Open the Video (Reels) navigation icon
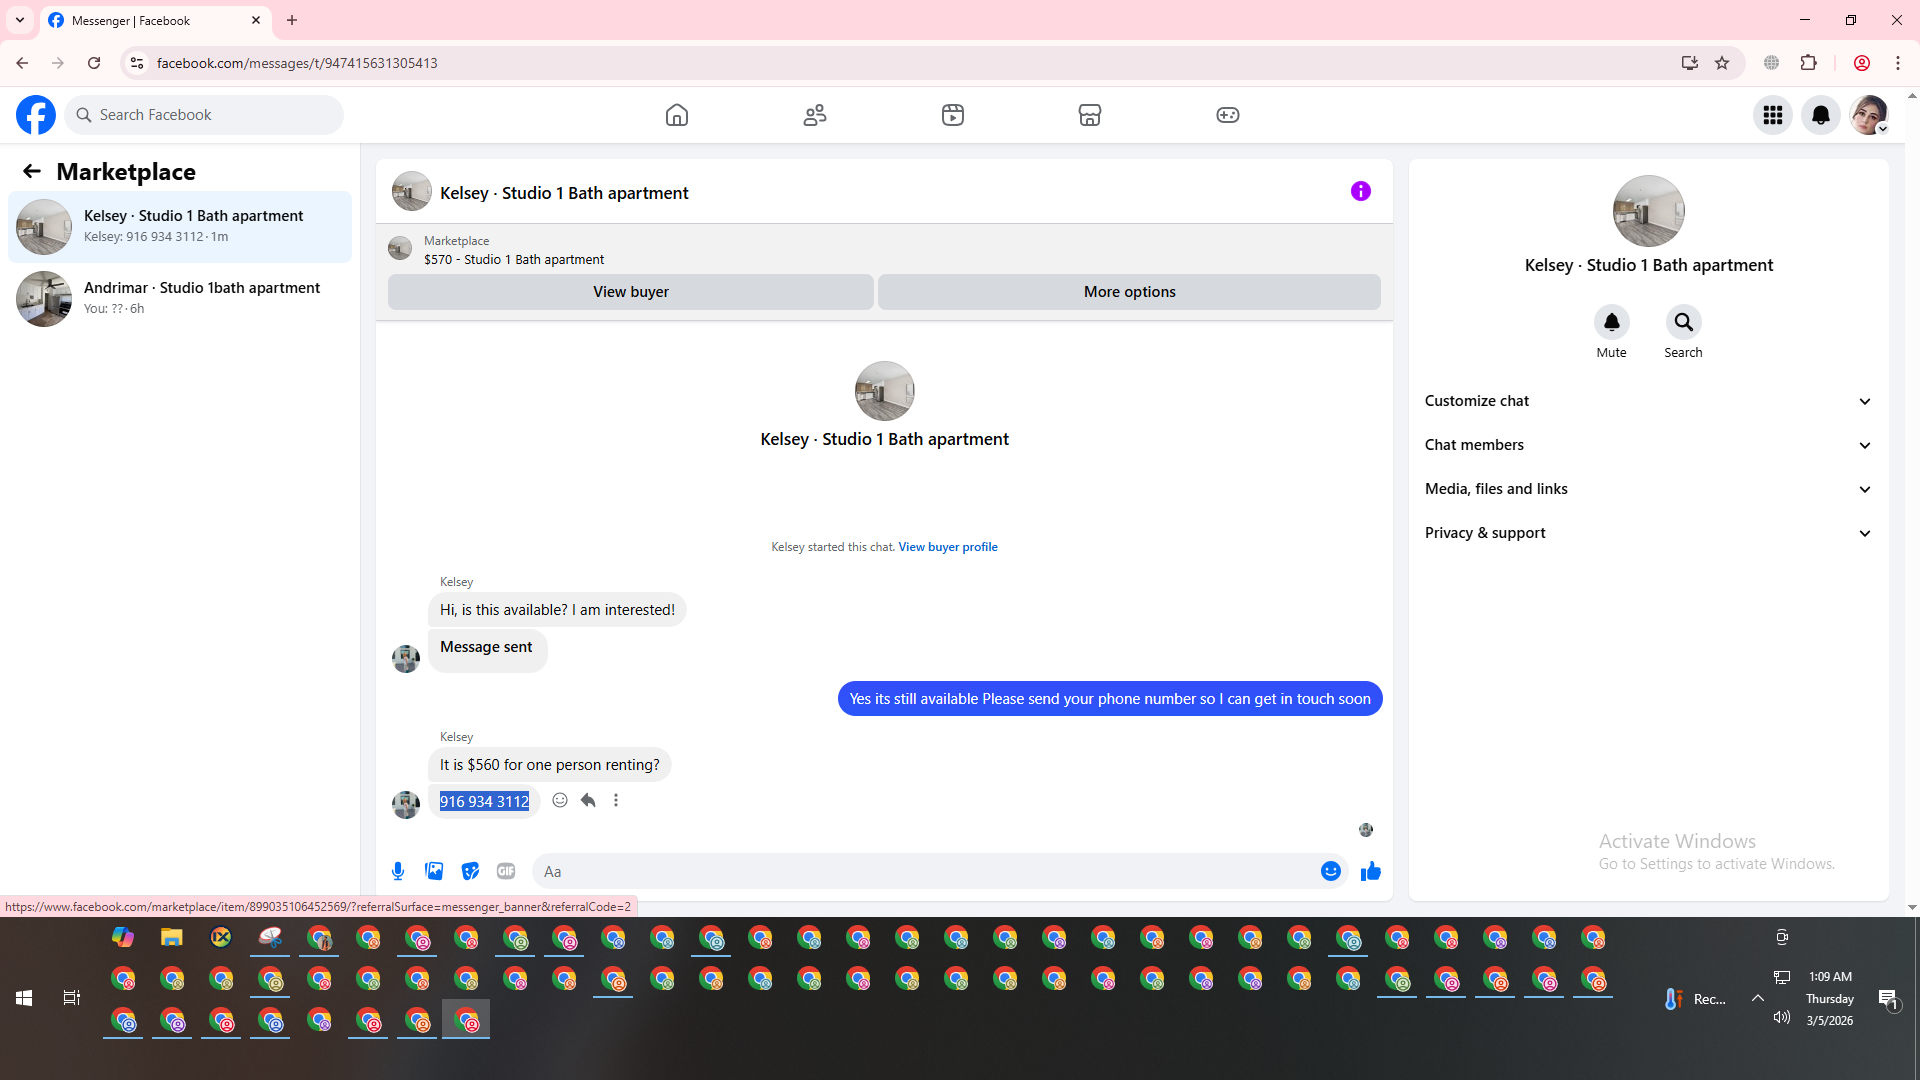 (x=953, y=115)
